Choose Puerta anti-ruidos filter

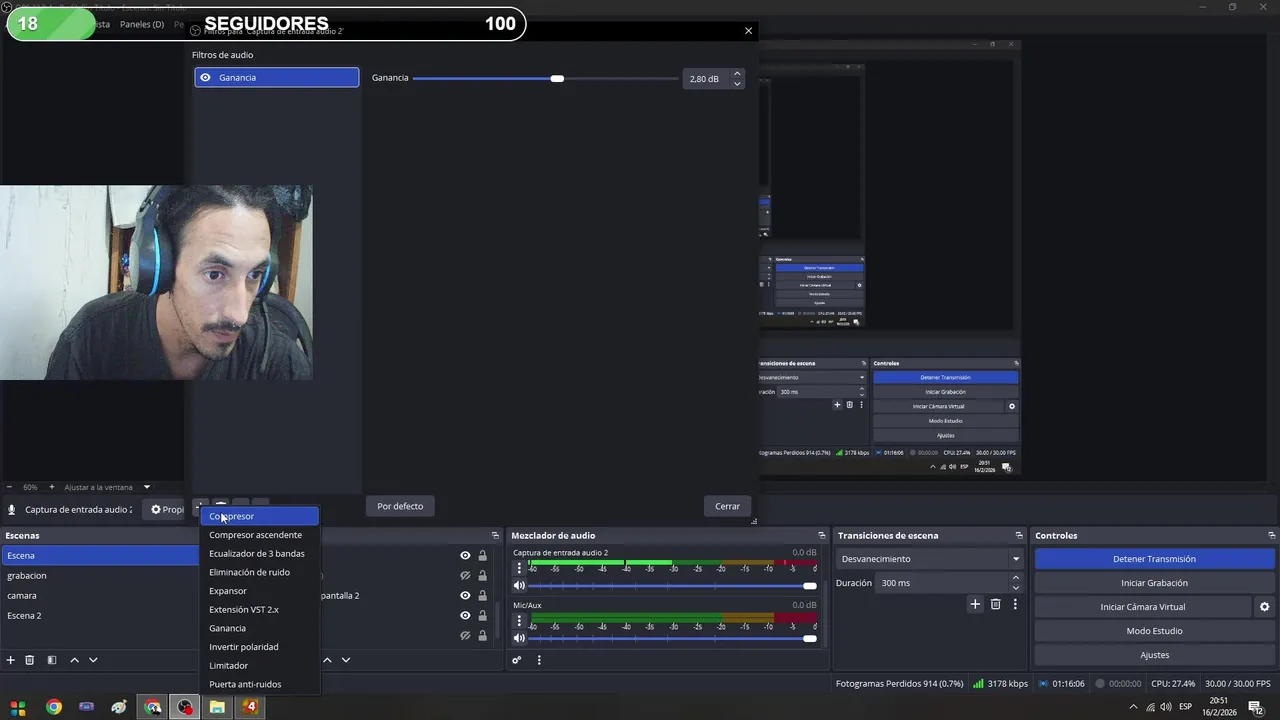click(260, 684)
